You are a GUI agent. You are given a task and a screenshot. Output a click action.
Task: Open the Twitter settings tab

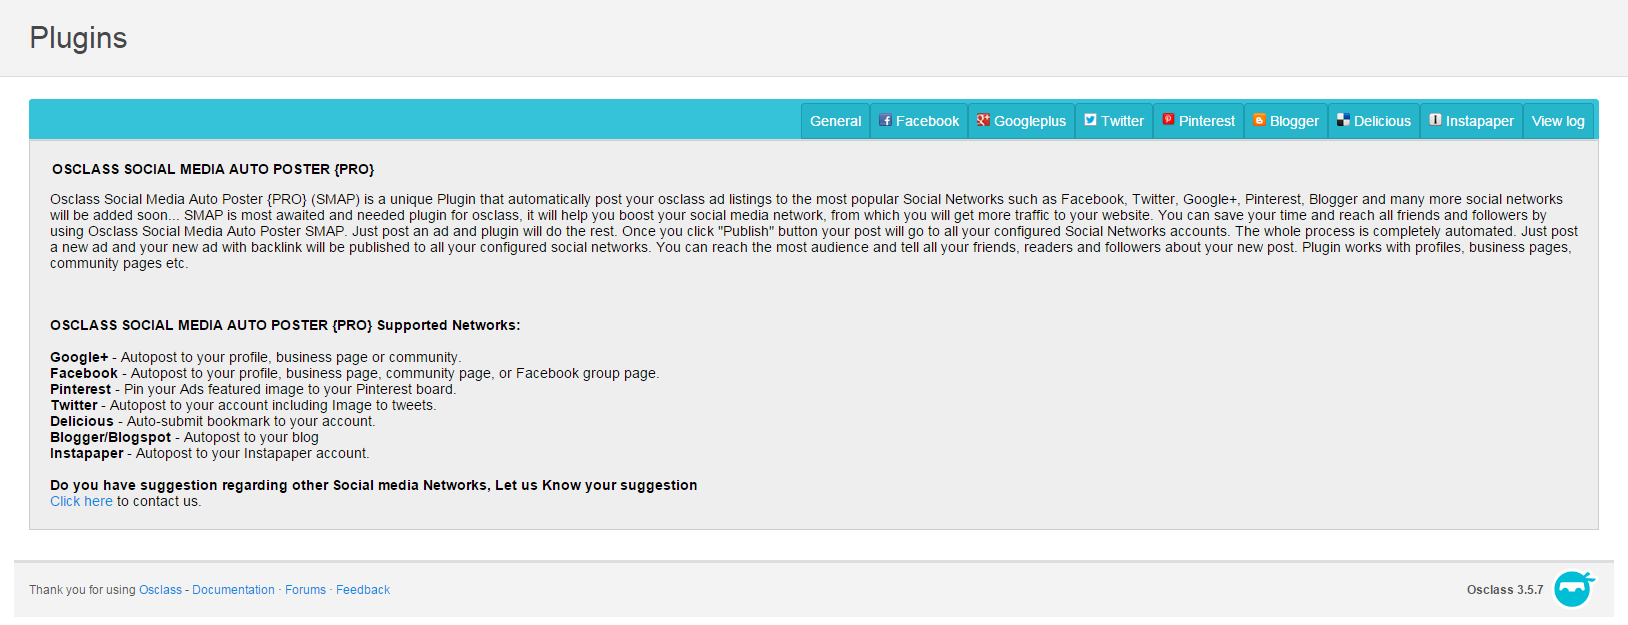click(1113, 120)
